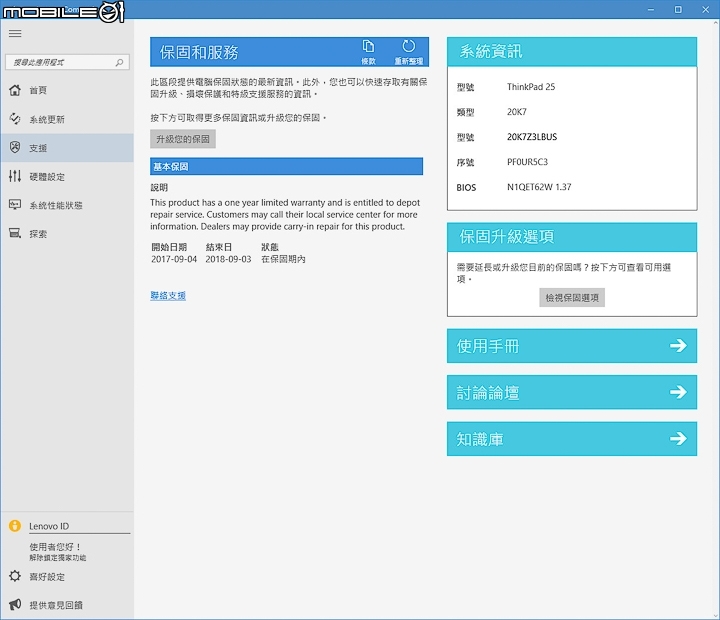Click warranty start date 2017-09-04
This screenshot has height=620, width=720.
[174, 259]
